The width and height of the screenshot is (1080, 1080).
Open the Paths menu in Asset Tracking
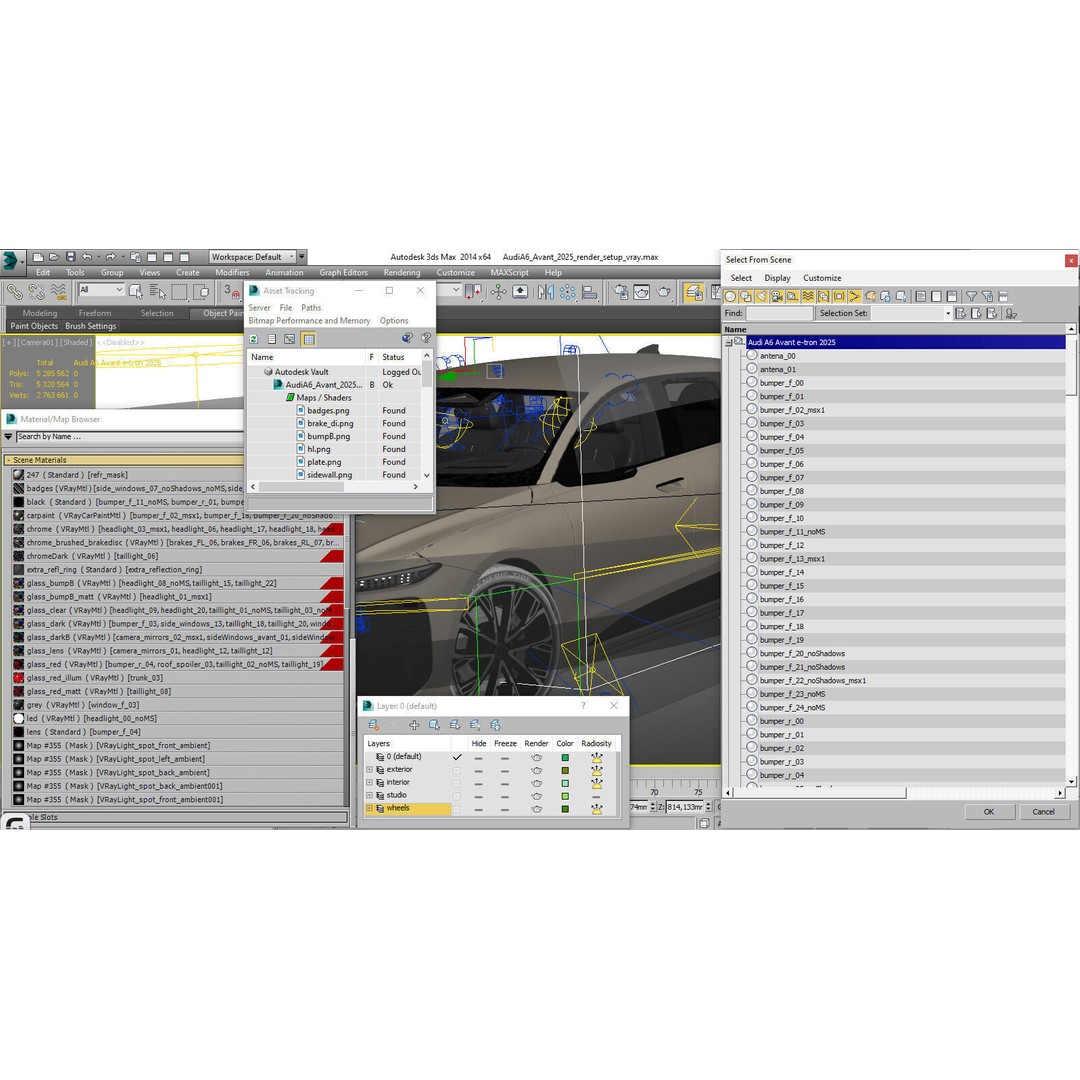coord(311,308)
